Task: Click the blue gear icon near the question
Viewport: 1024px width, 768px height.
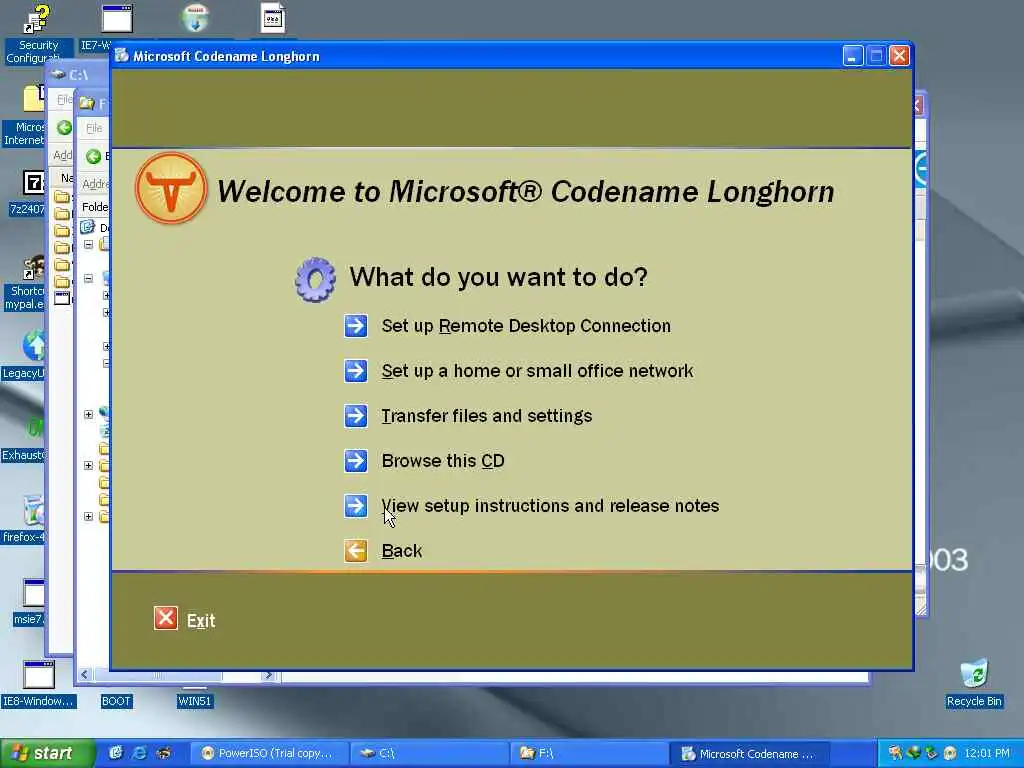Action: click(315, 280)
